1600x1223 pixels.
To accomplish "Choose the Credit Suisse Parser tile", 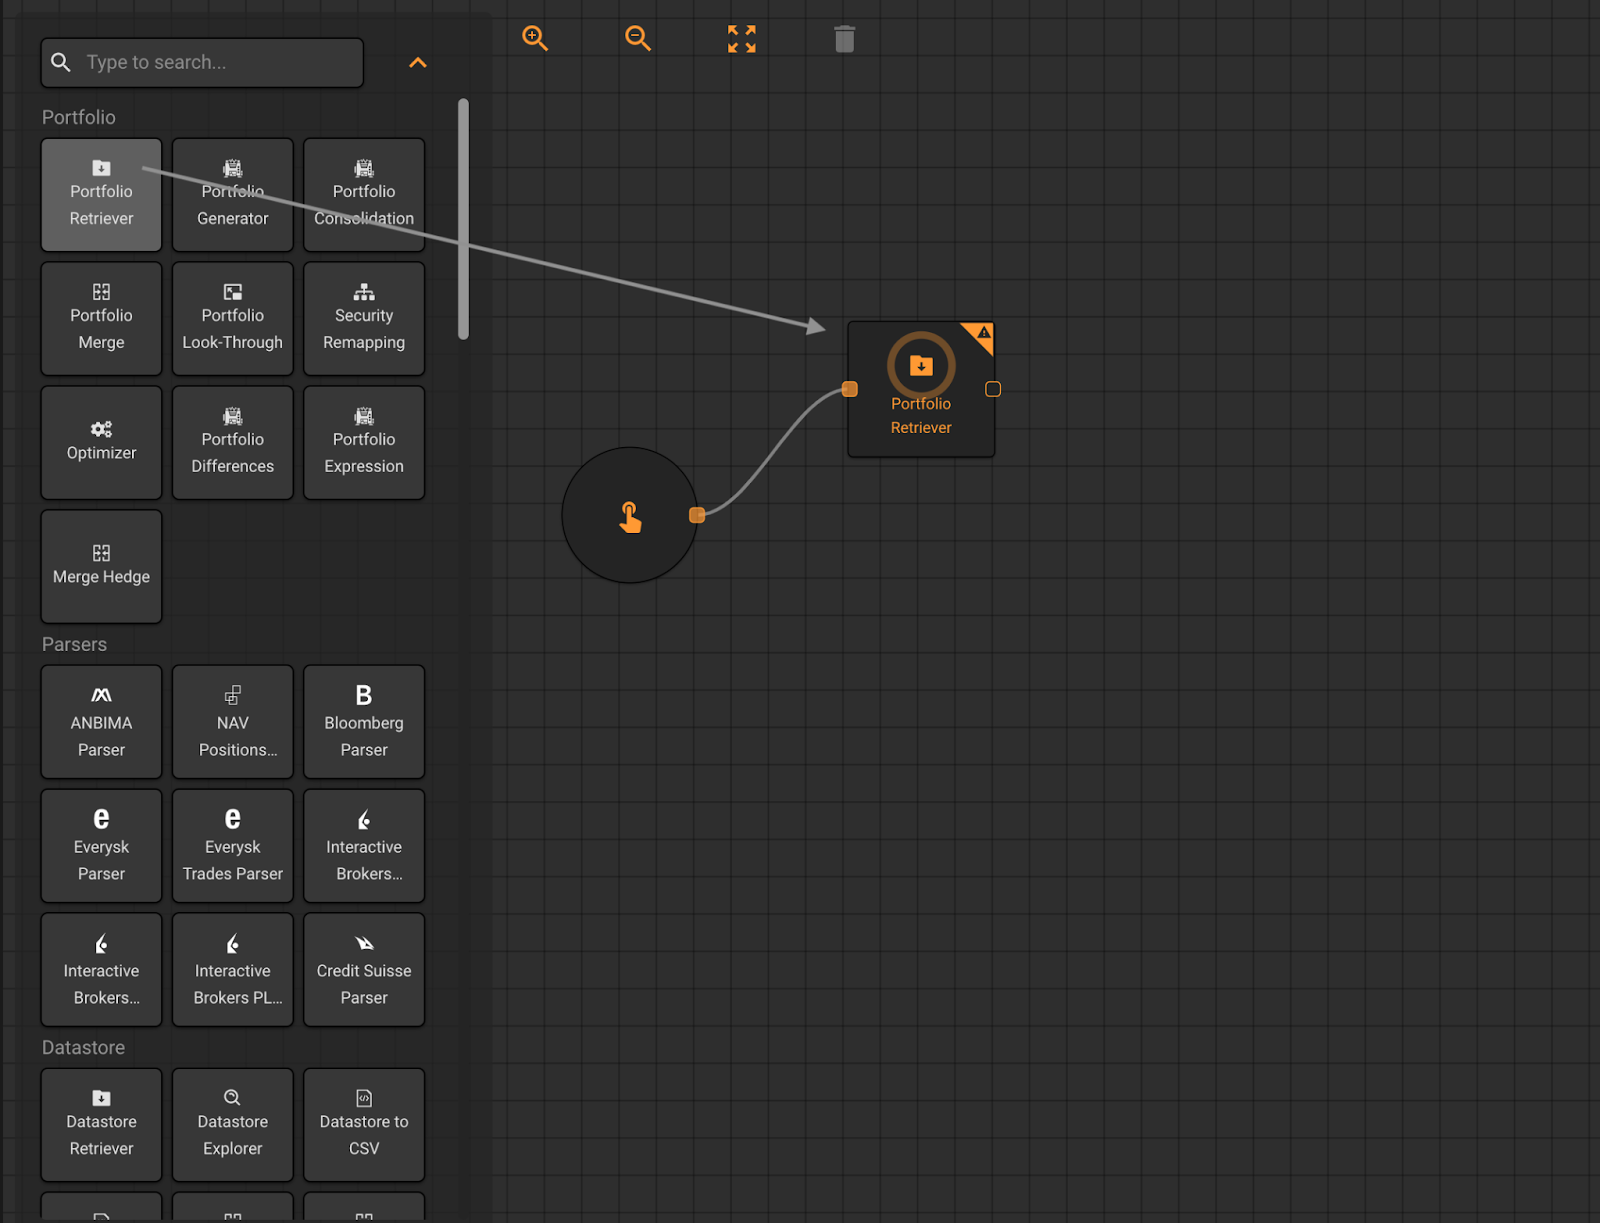I will [x=364, y=970].
